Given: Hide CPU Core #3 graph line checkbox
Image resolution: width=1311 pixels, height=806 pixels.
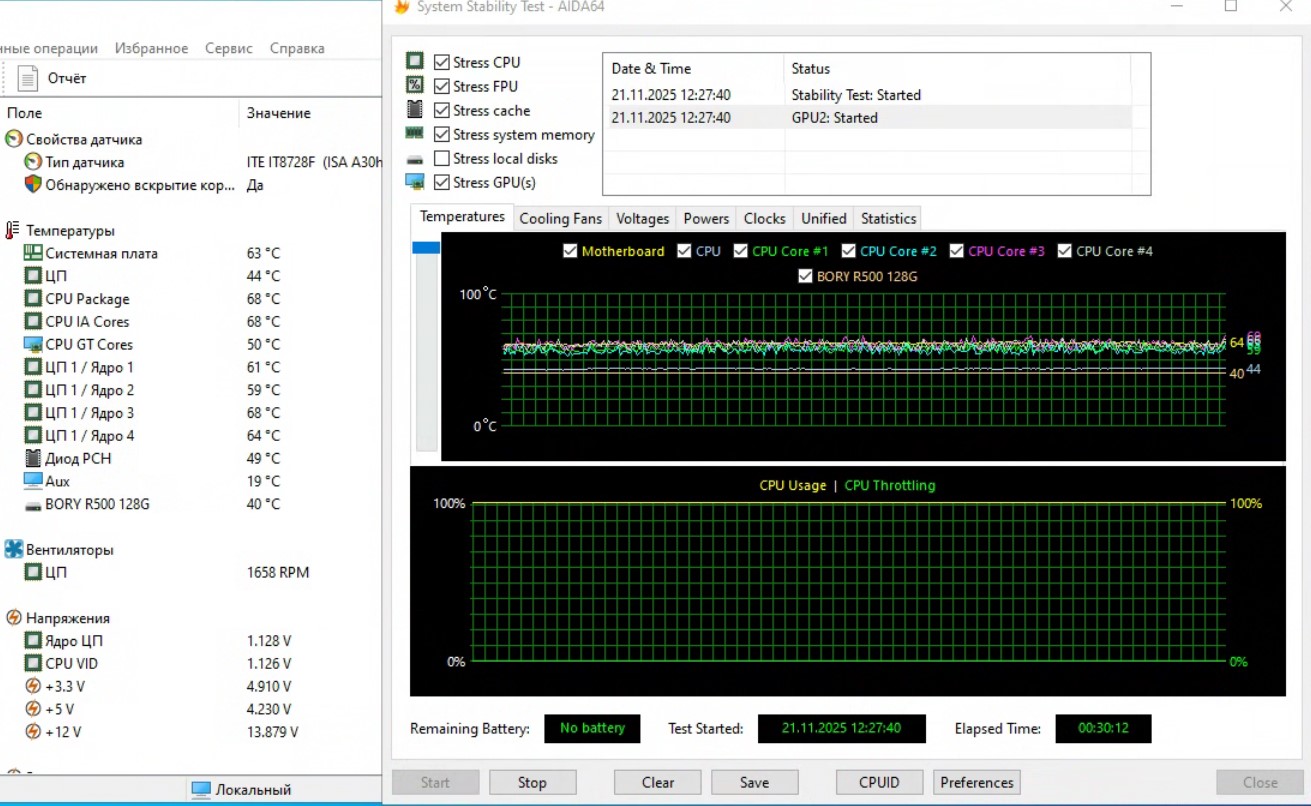Looking at the screenshot, I should 957,251.
